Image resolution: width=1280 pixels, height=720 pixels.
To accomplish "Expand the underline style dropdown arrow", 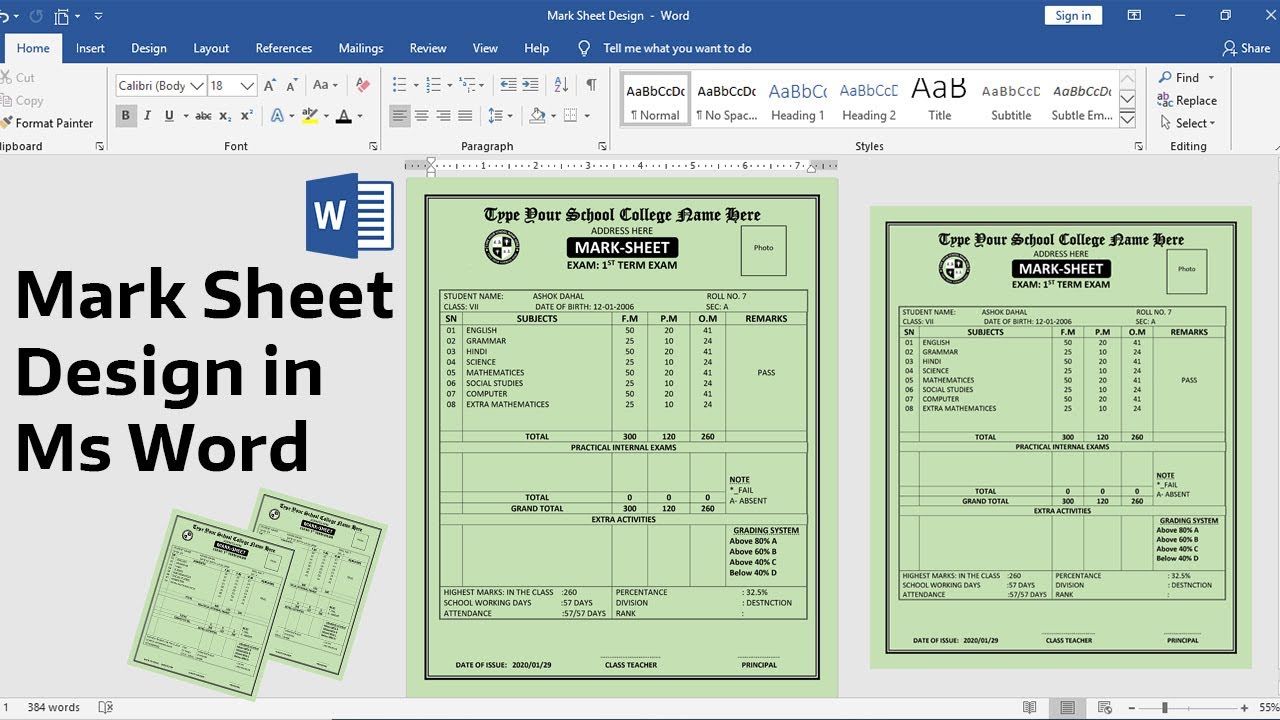I will [x=184, y=116].
